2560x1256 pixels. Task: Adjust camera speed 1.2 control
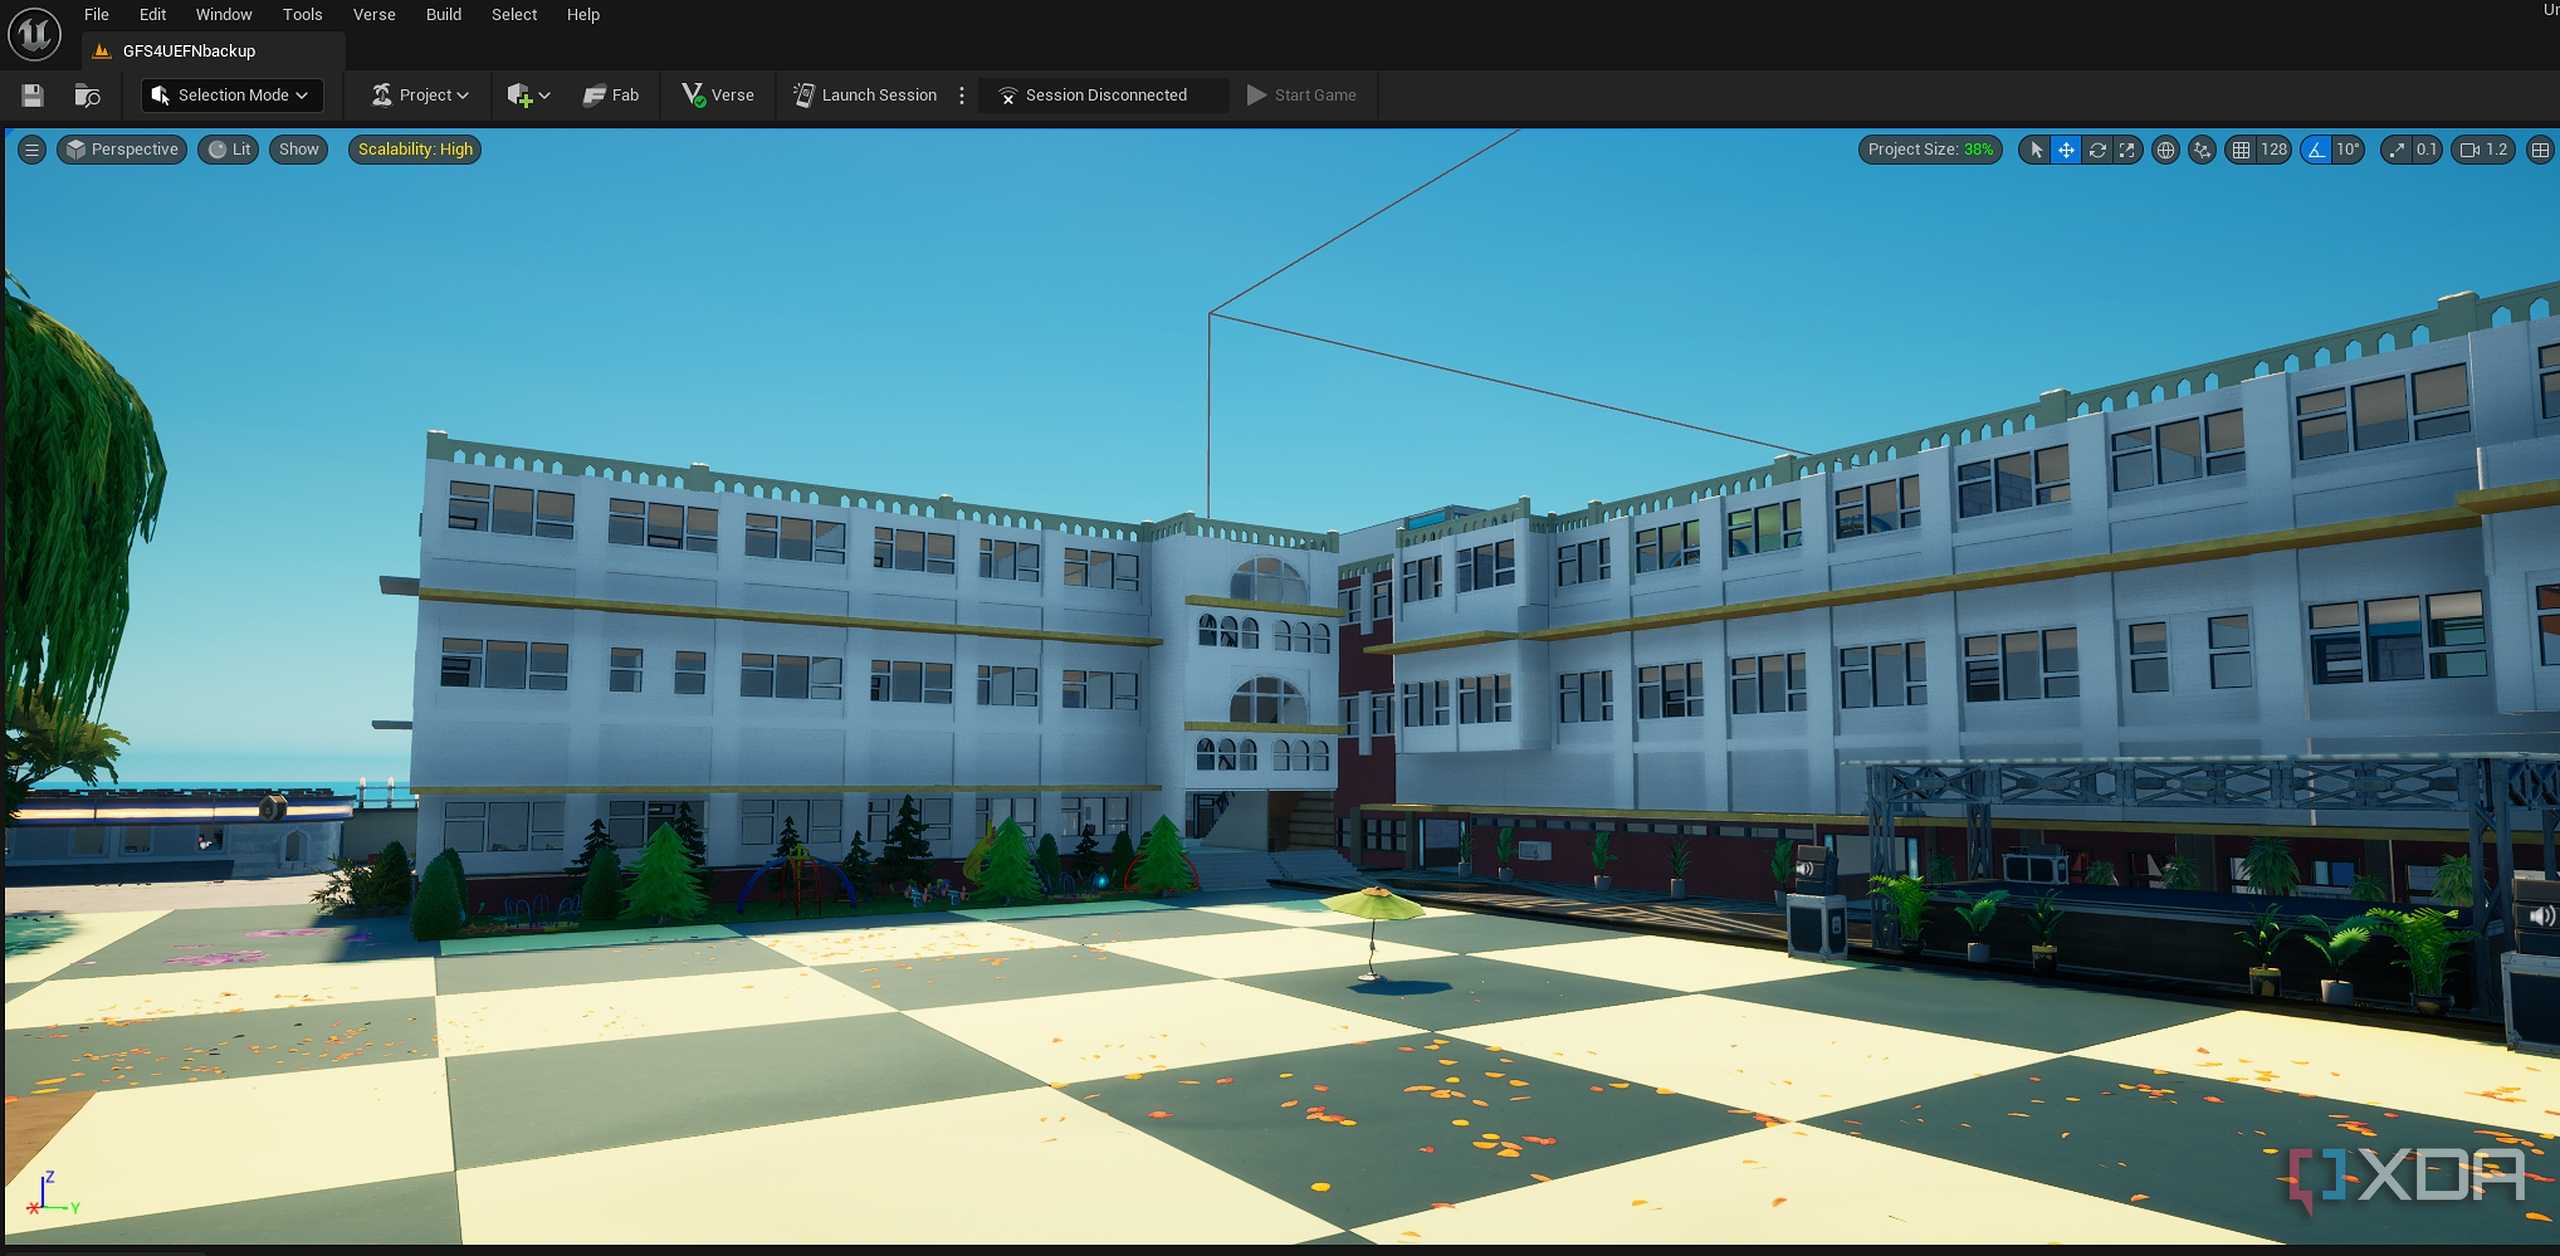point(2484,150)
